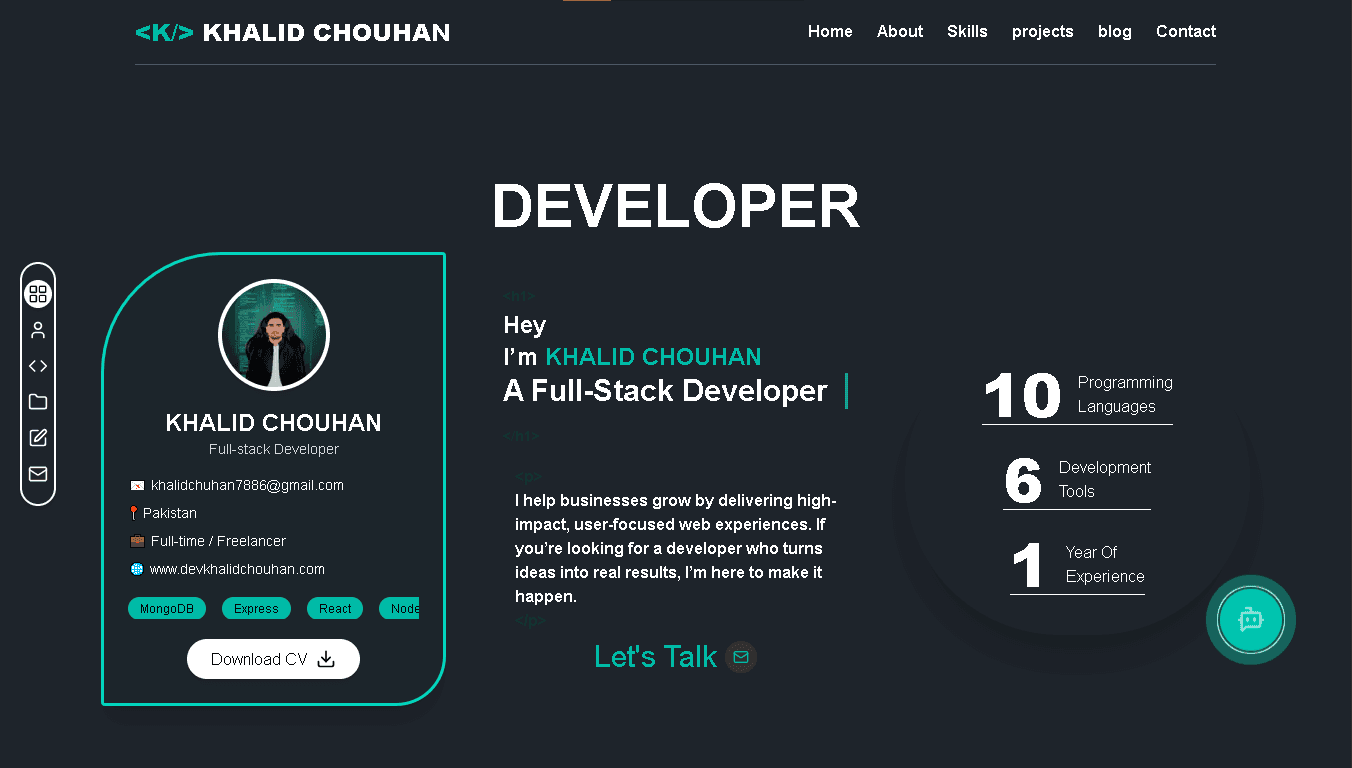Select the MongoDB skill tag
The image size is (1352, 768).
point(167,608)
